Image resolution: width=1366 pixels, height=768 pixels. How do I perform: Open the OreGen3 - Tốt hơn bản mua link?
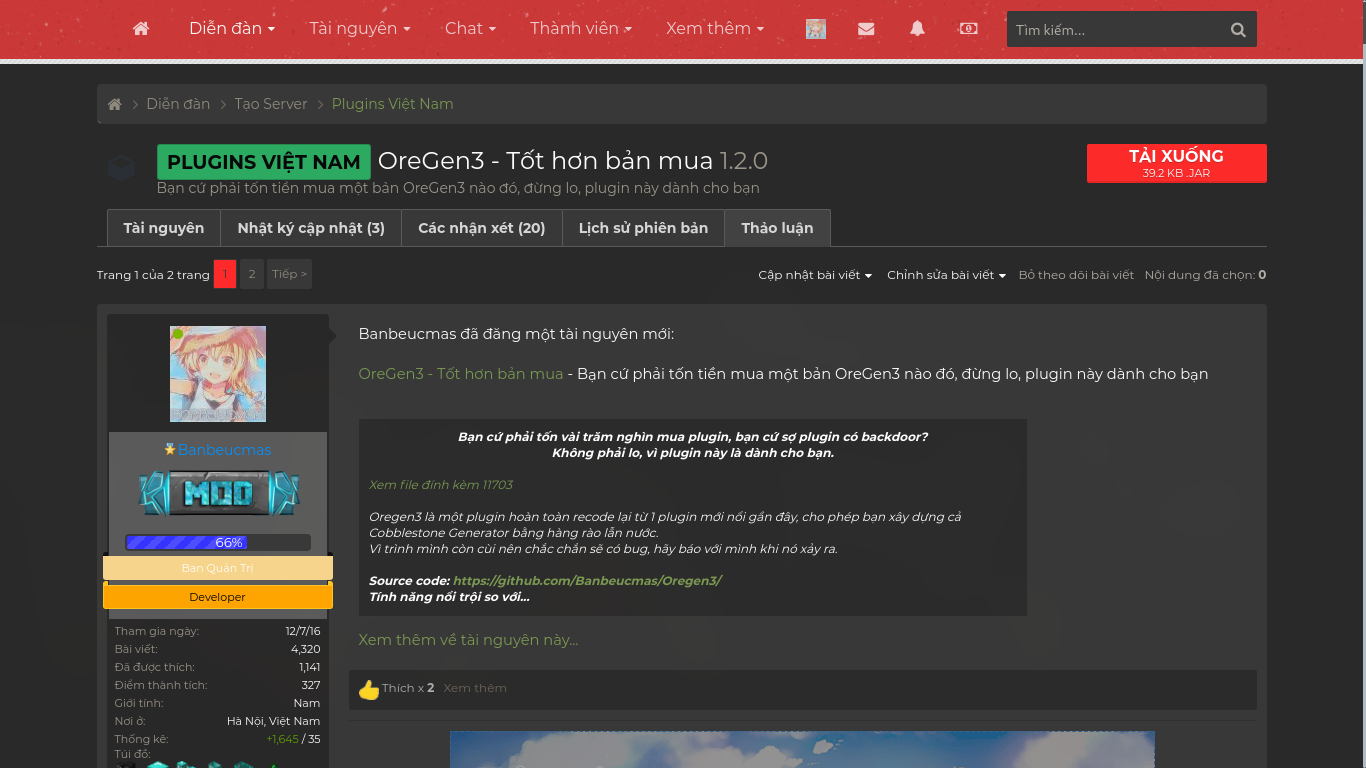tap(461, 374)
